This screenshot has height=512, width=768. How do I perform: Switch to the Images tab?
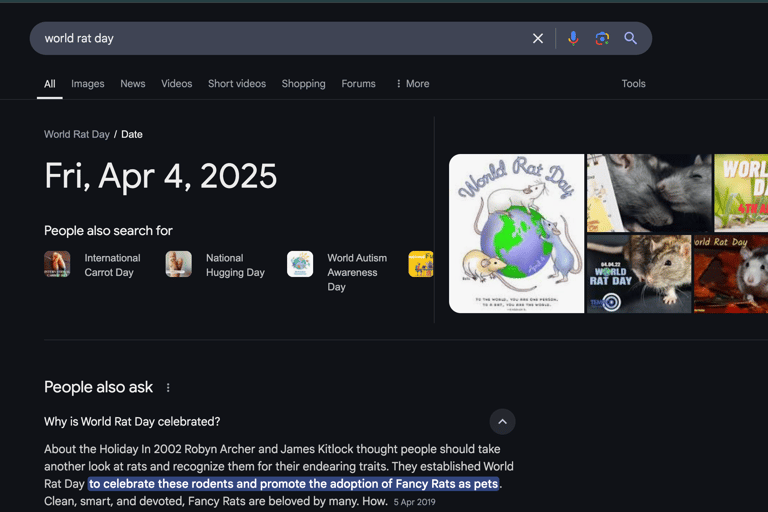pos(88,84)
